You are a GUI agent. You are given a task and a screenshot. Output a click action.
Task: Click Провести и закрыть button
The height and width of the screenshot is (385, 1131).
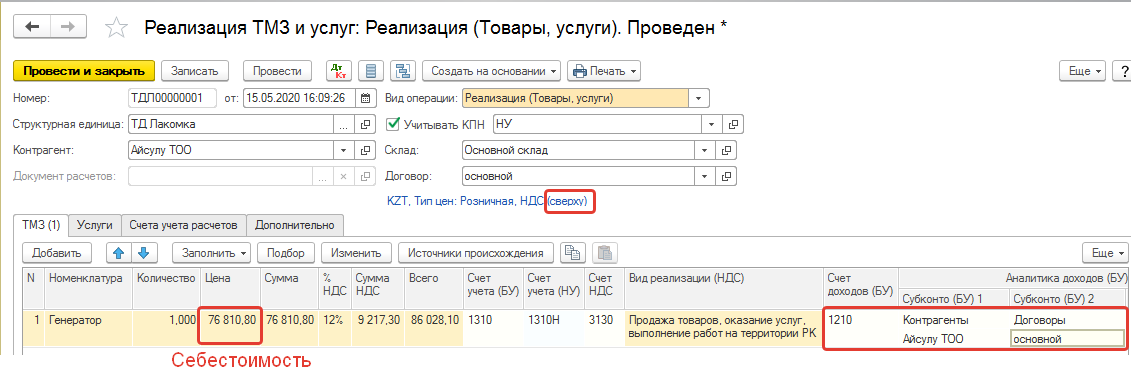(84, 71)
